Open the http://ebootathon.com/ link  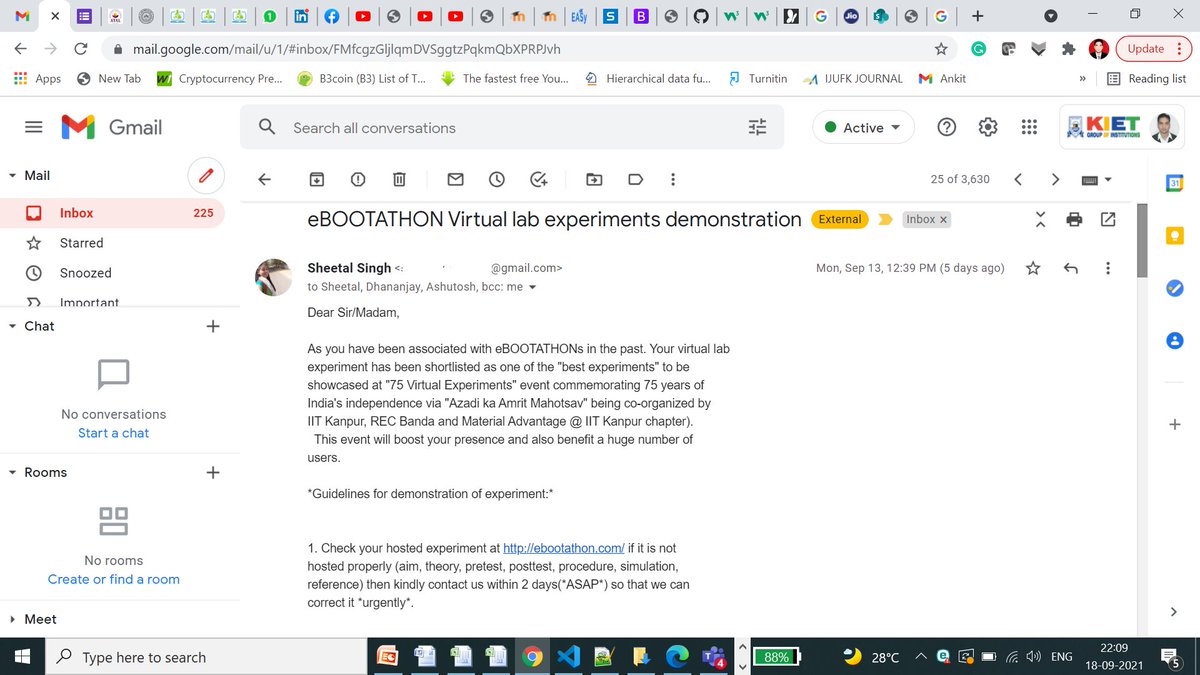click(564, 548)
